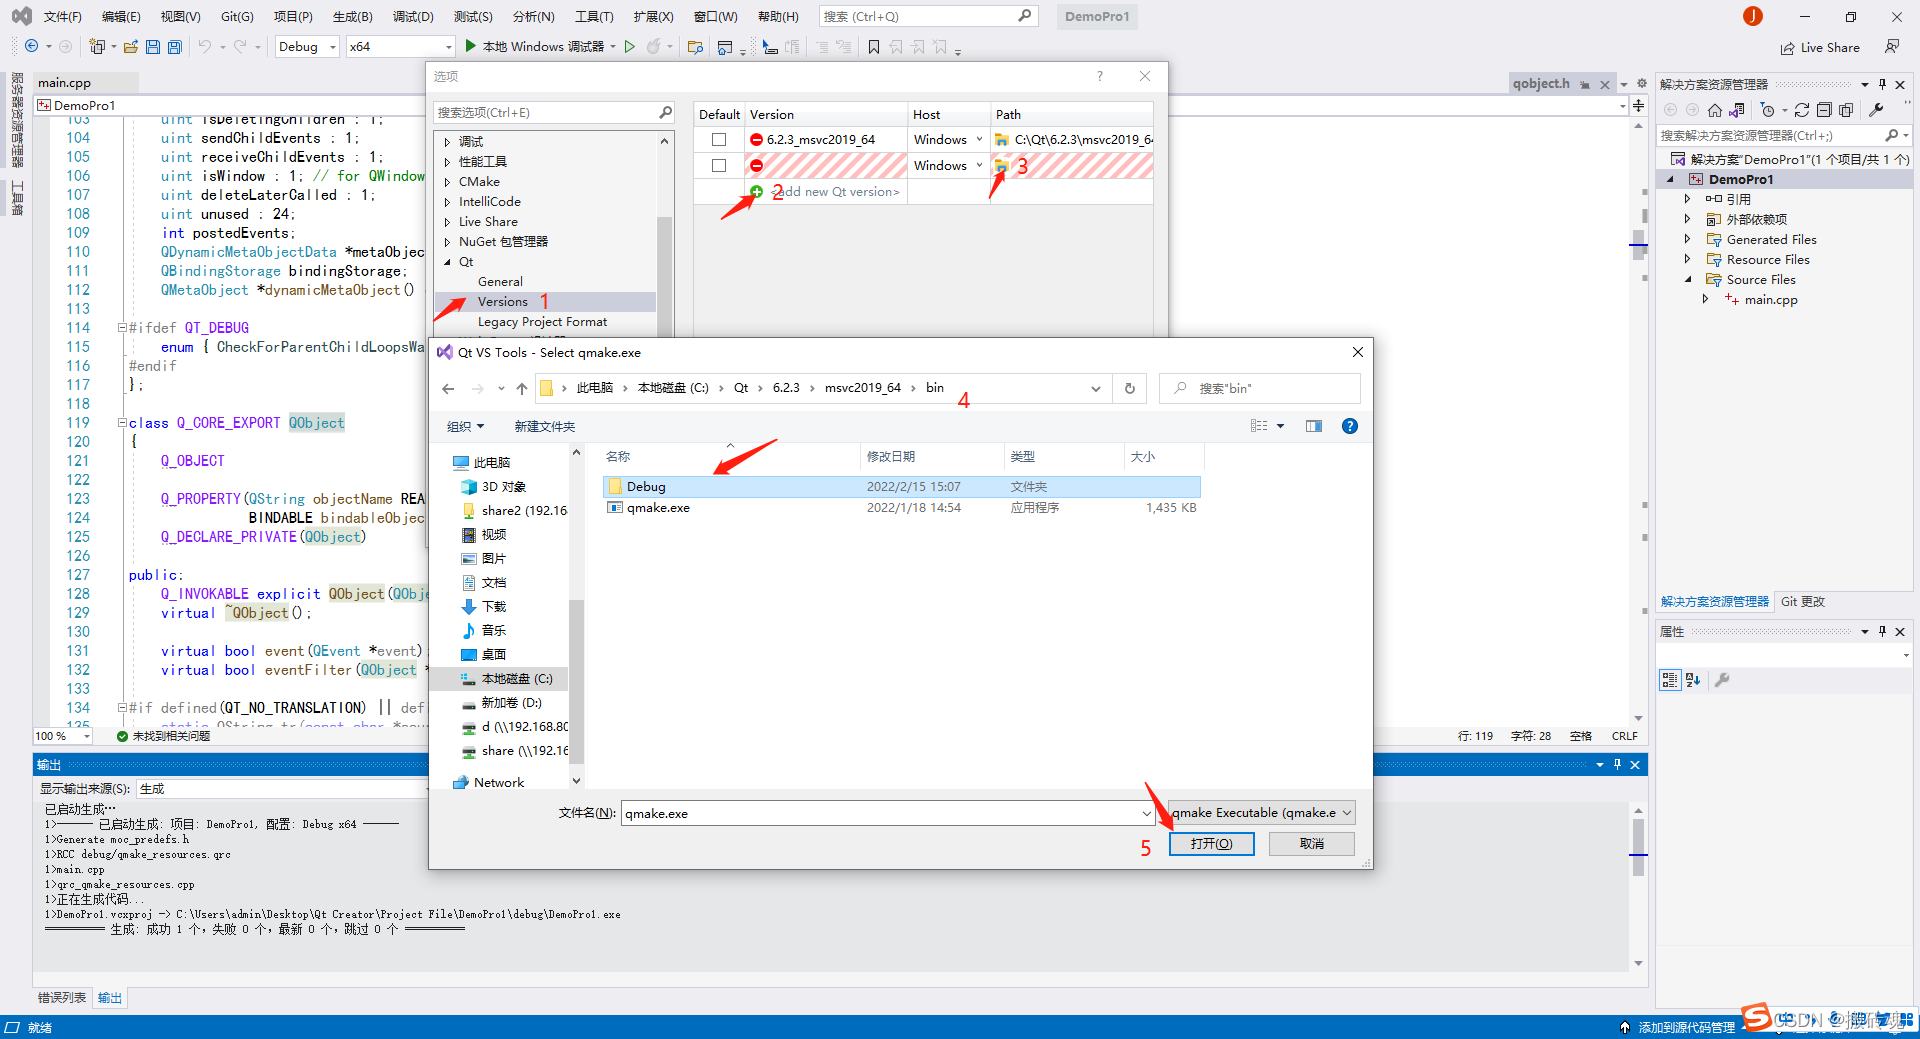Select Legacy Project Format in Options tree
The width and height of the screenshot is (1920, 1039).
(x=542, y=322)
